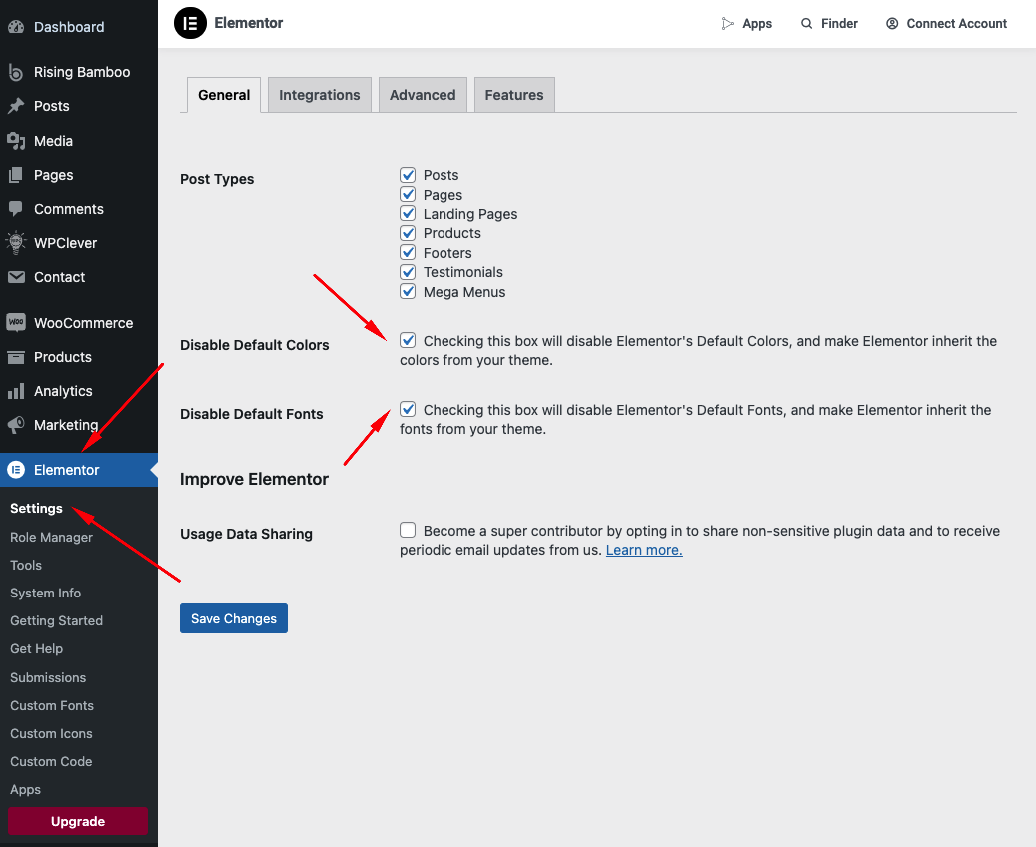Open the Learn more link

click(x=644, y=550)
